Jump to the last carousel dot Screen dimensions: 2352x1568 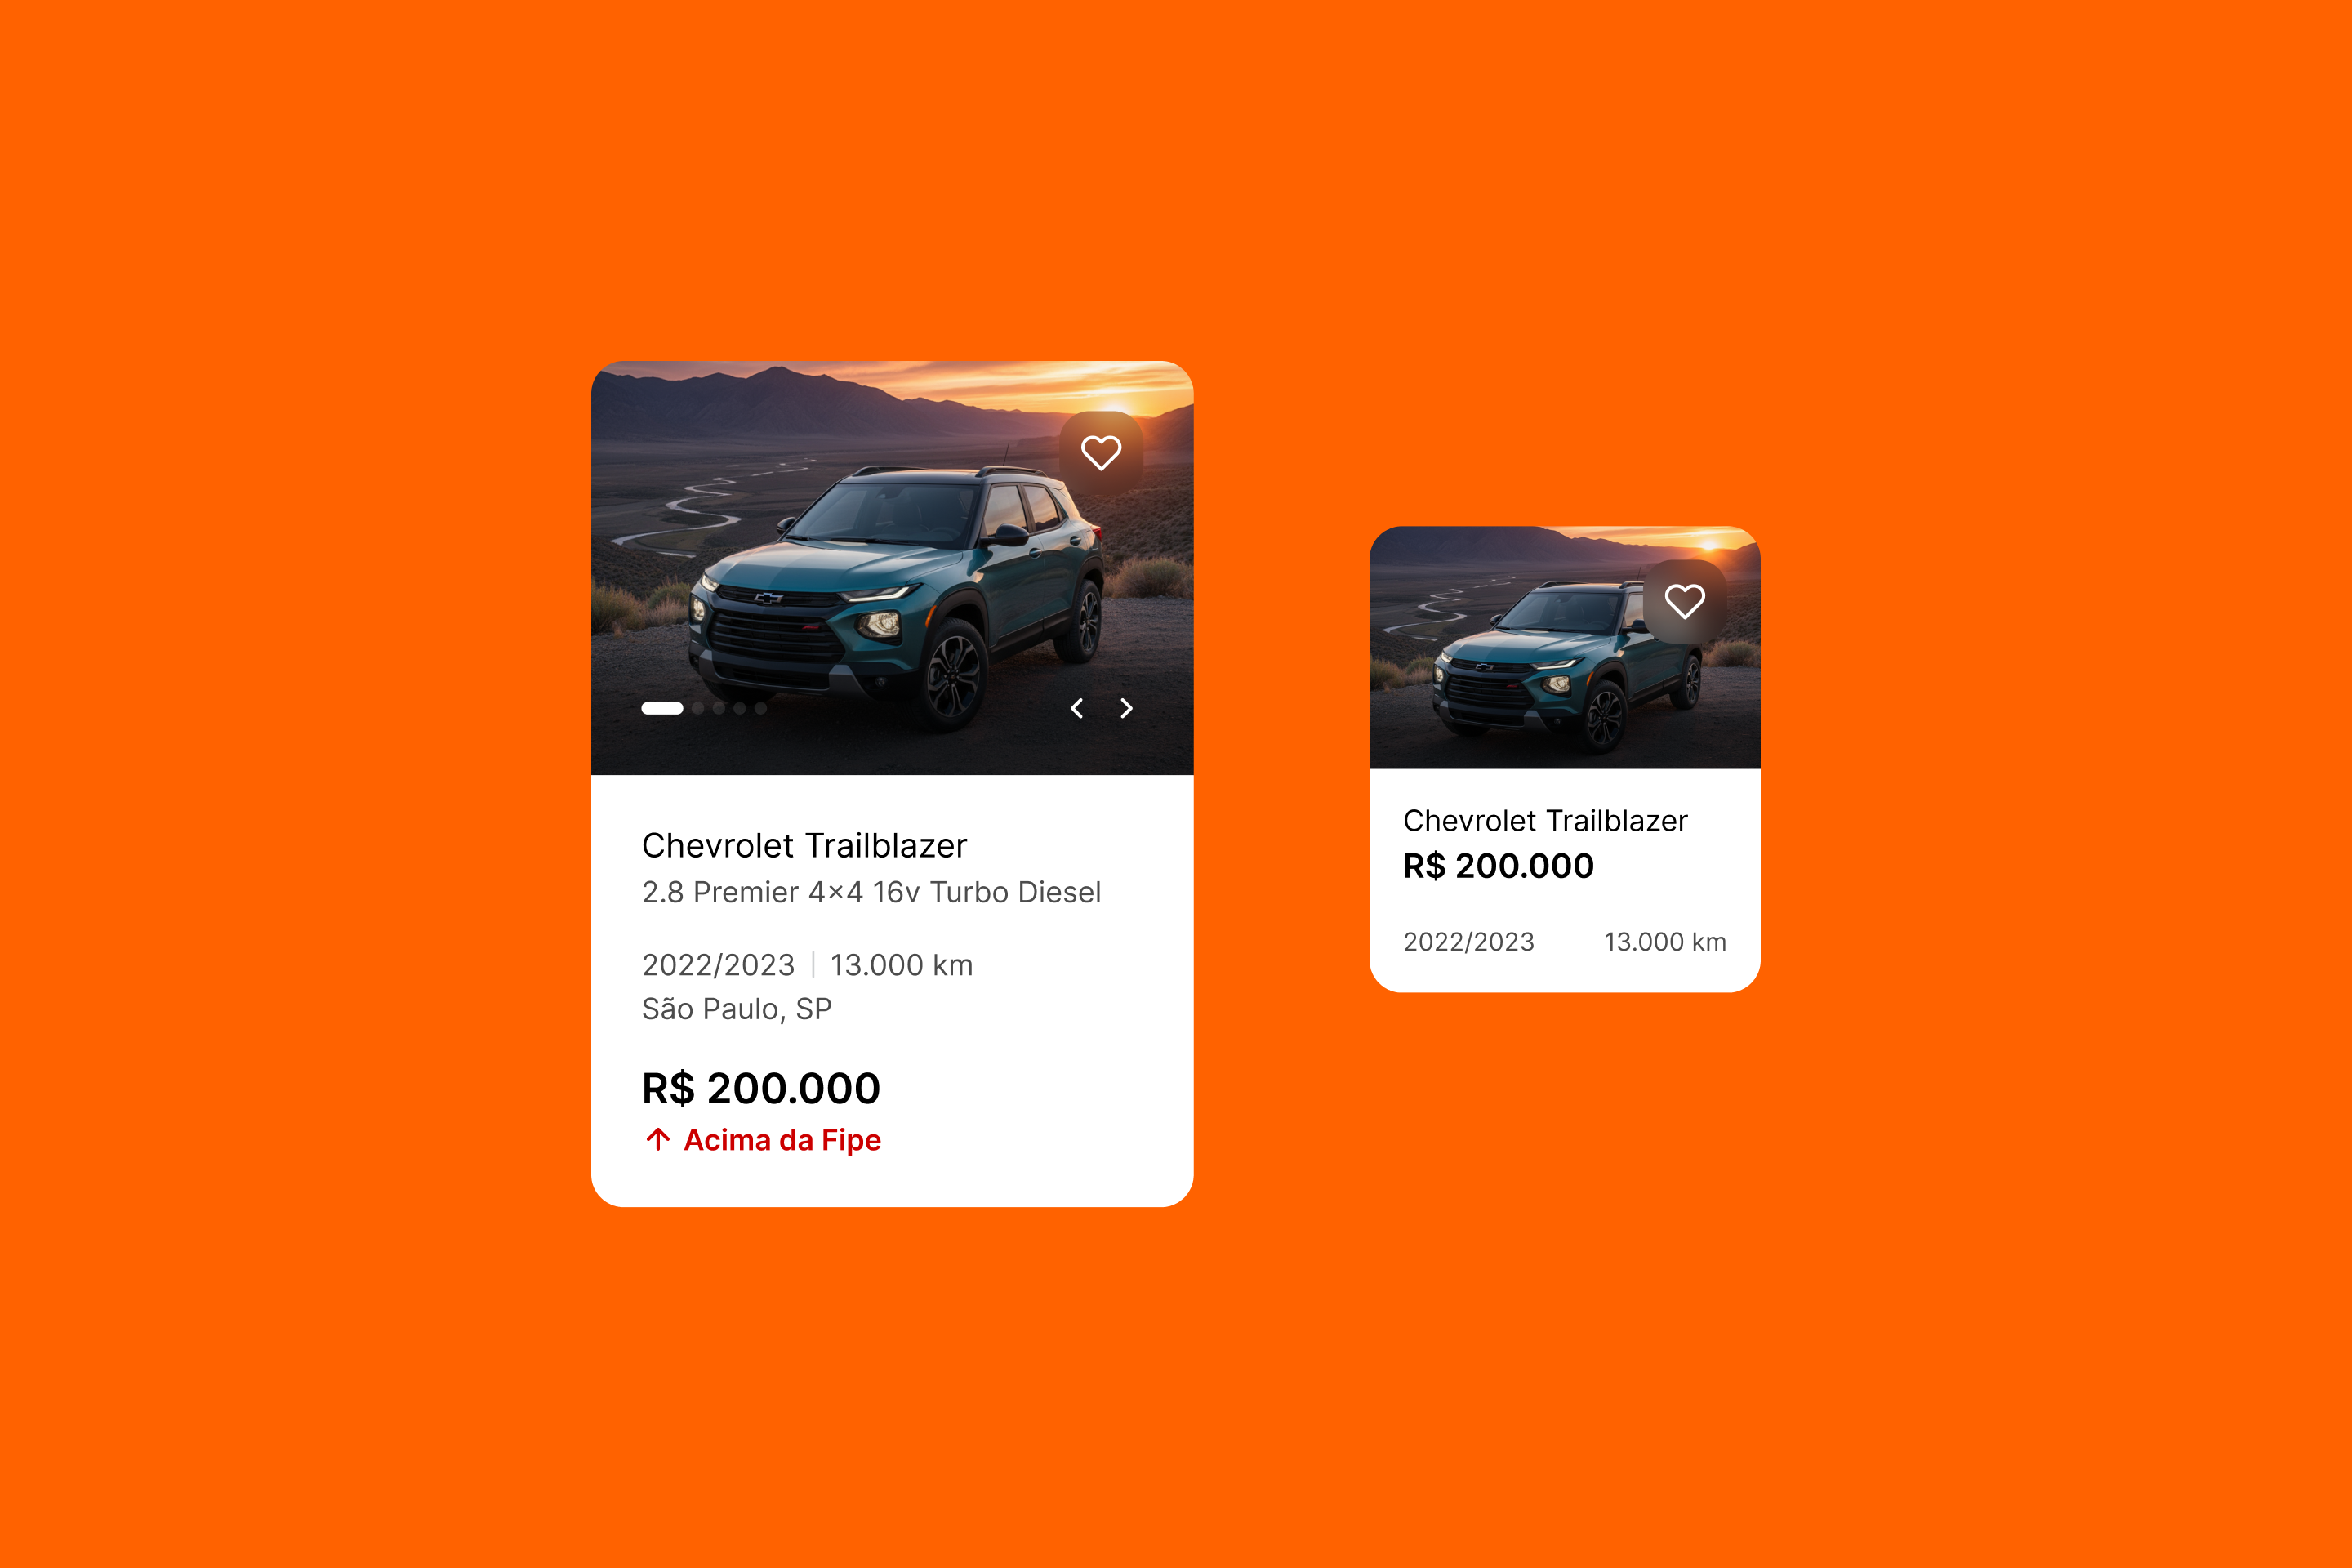(x=761, y=708)
